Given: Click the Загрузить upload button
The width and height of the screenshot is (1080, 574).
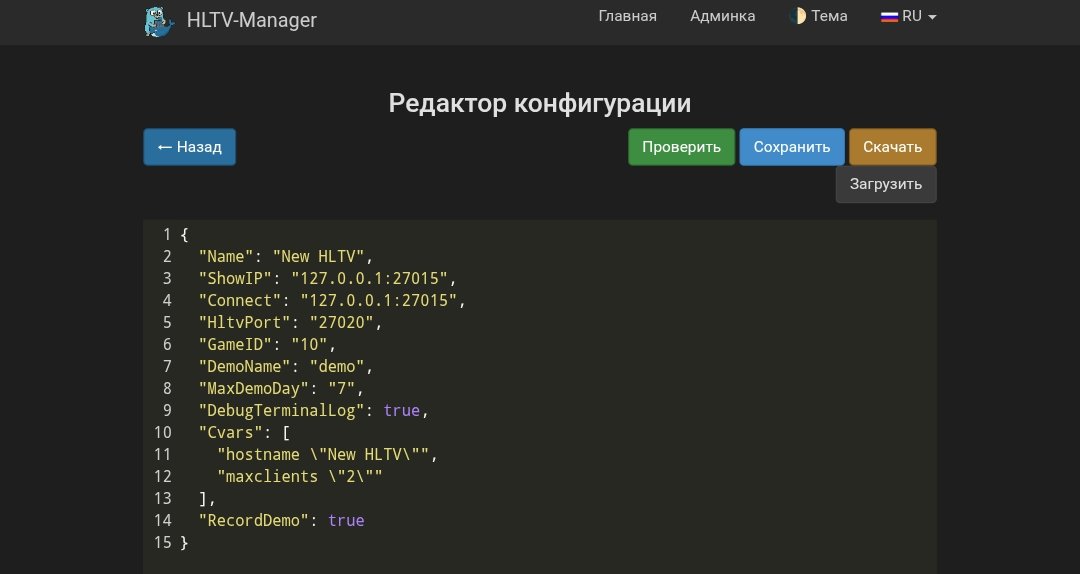Looking at the screenshot, I should (x=886, y=185).
